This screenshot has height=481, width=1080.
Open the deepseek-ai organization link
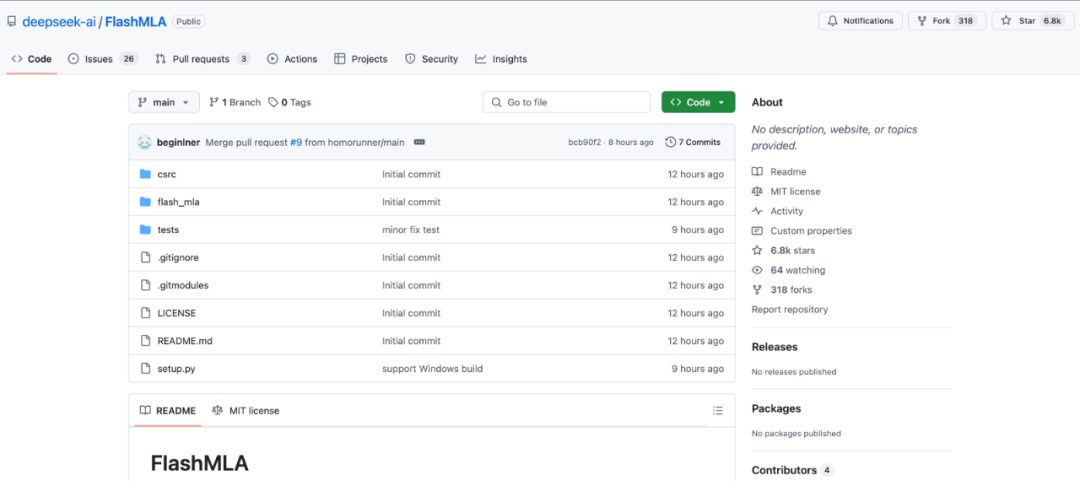tap(59, 21)
